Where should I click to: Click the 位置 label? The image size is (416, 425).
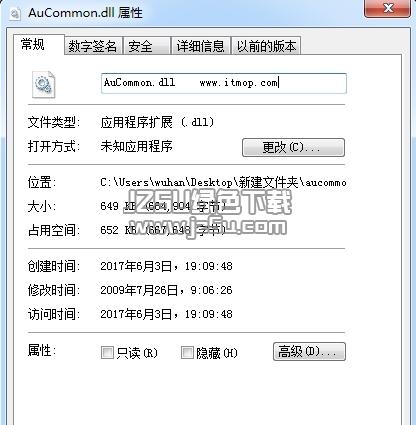pos(42,182)
